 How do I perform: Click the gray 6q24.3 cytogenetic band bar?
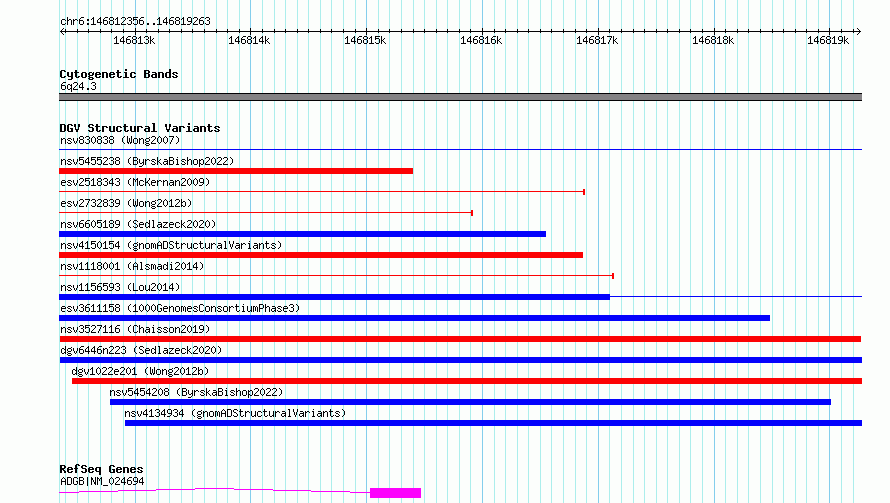pyautogui.click(x=460, y=97)
